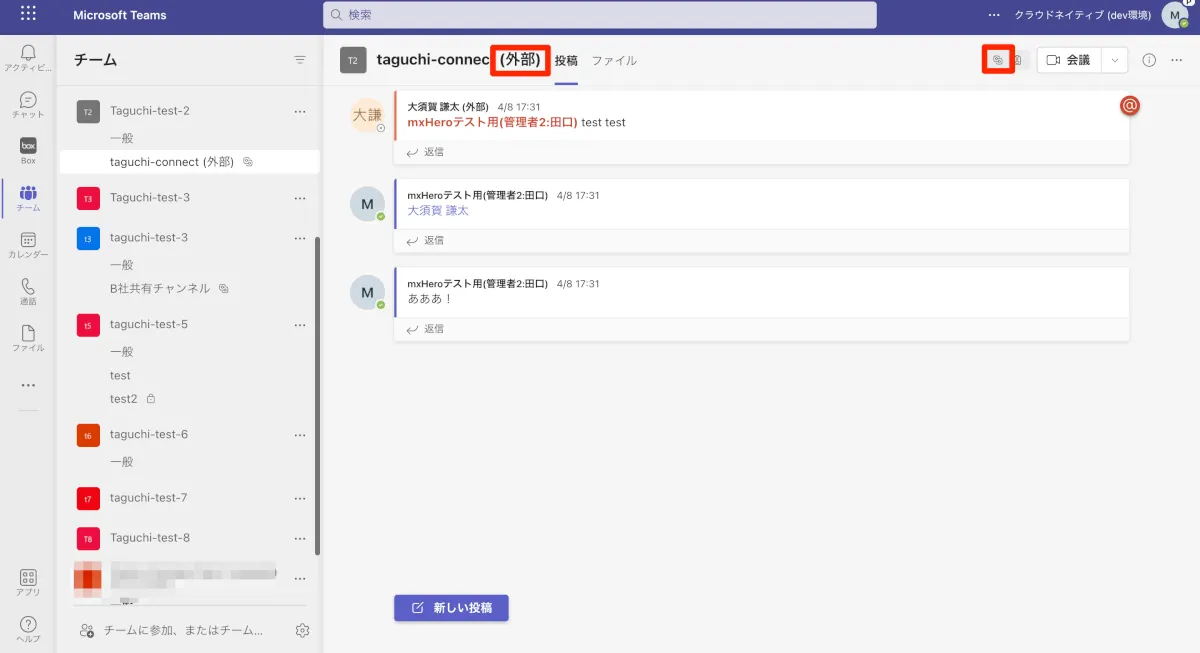Open 一般 channel under taguchi-test-6

coord(121,462)
